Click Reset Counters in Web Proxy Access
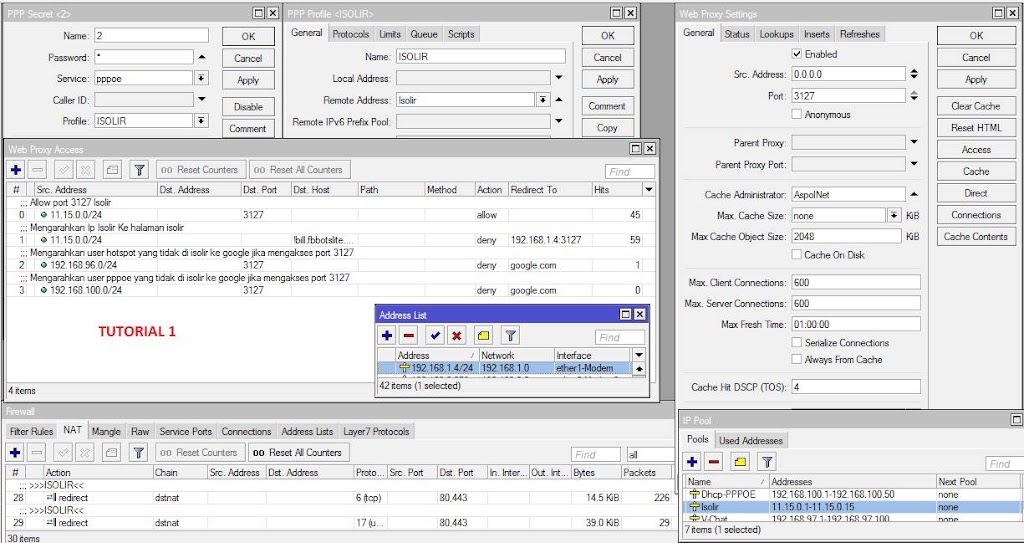 pos(201,170)
